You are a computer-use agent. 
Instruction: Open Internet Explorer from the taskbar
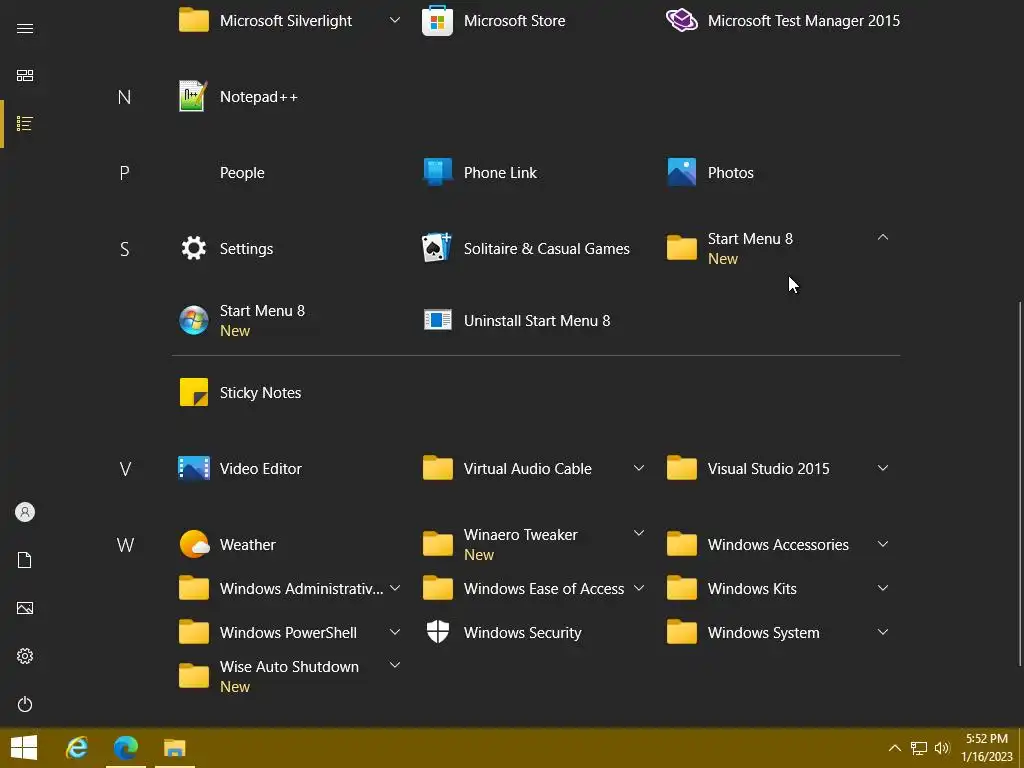(x=77, y=748)
